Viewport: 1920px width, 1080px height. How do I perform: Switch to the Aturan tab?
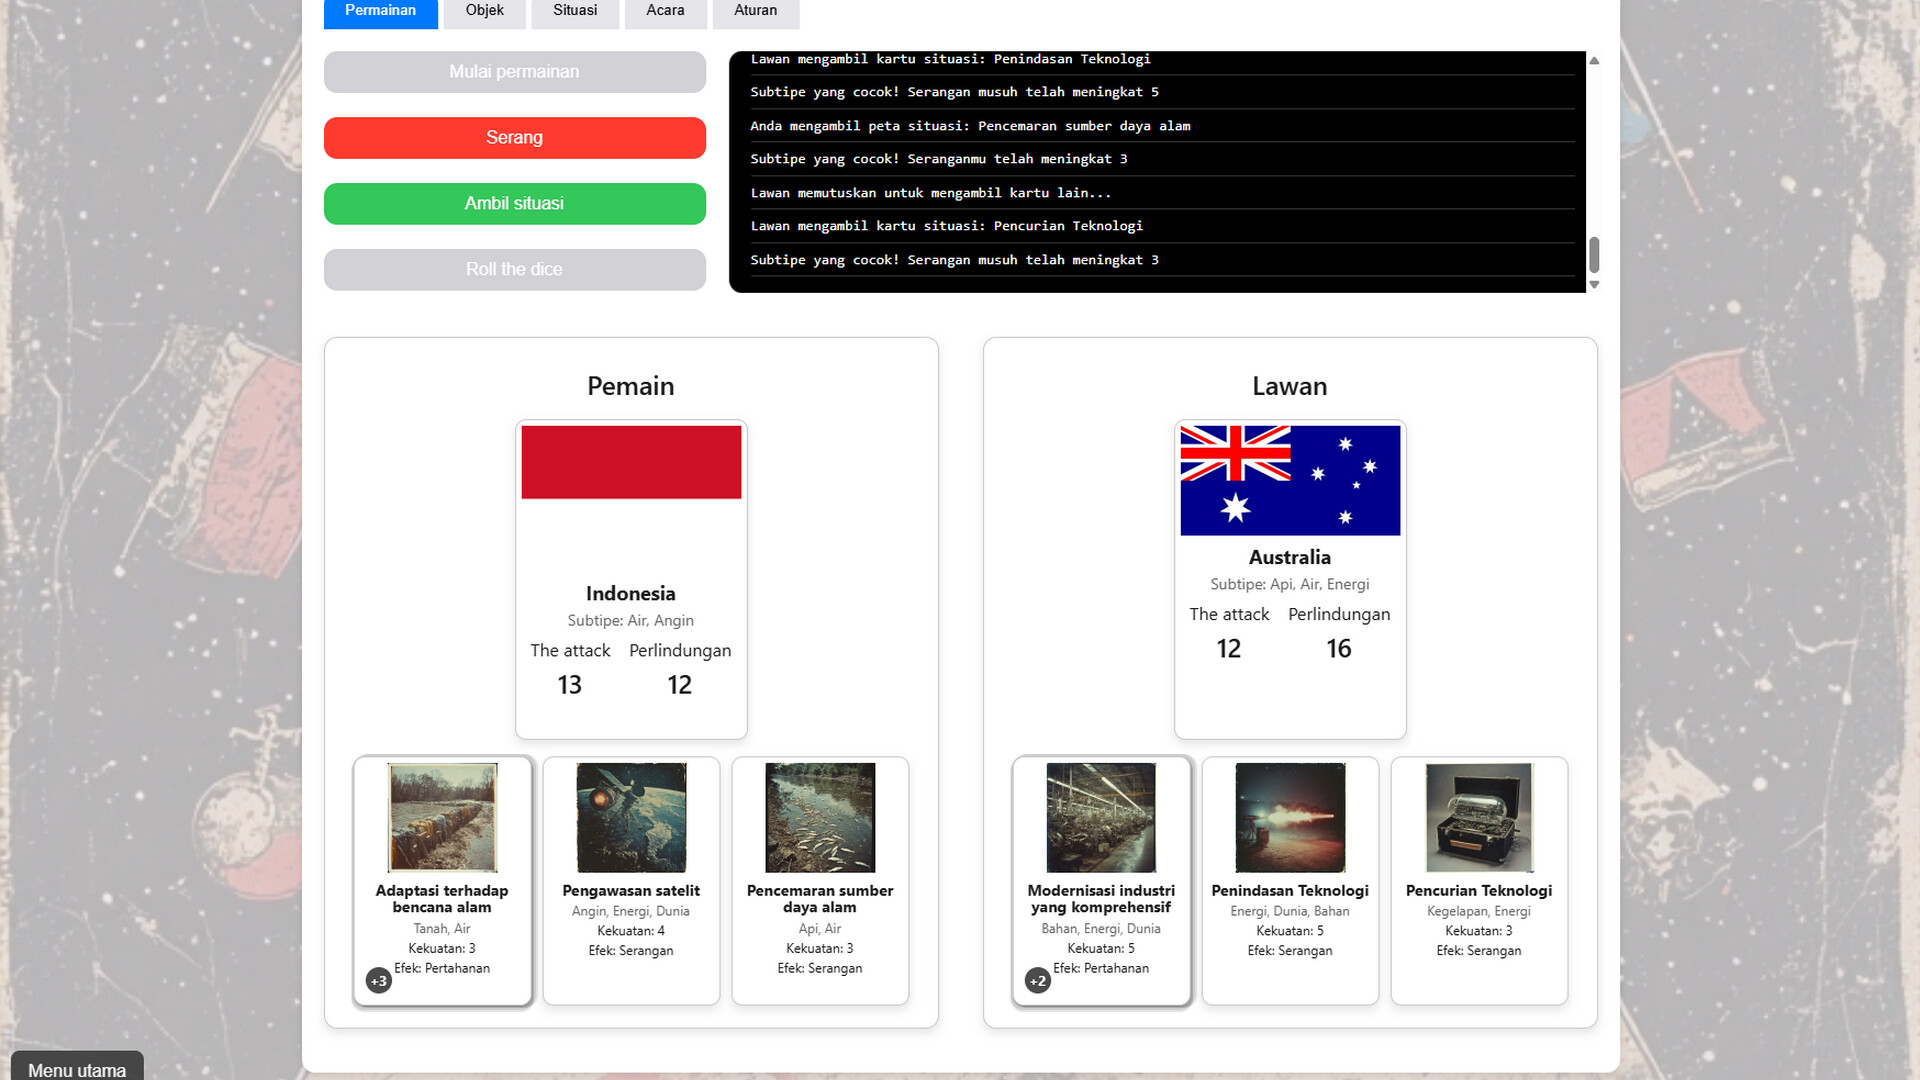(755, 11)
